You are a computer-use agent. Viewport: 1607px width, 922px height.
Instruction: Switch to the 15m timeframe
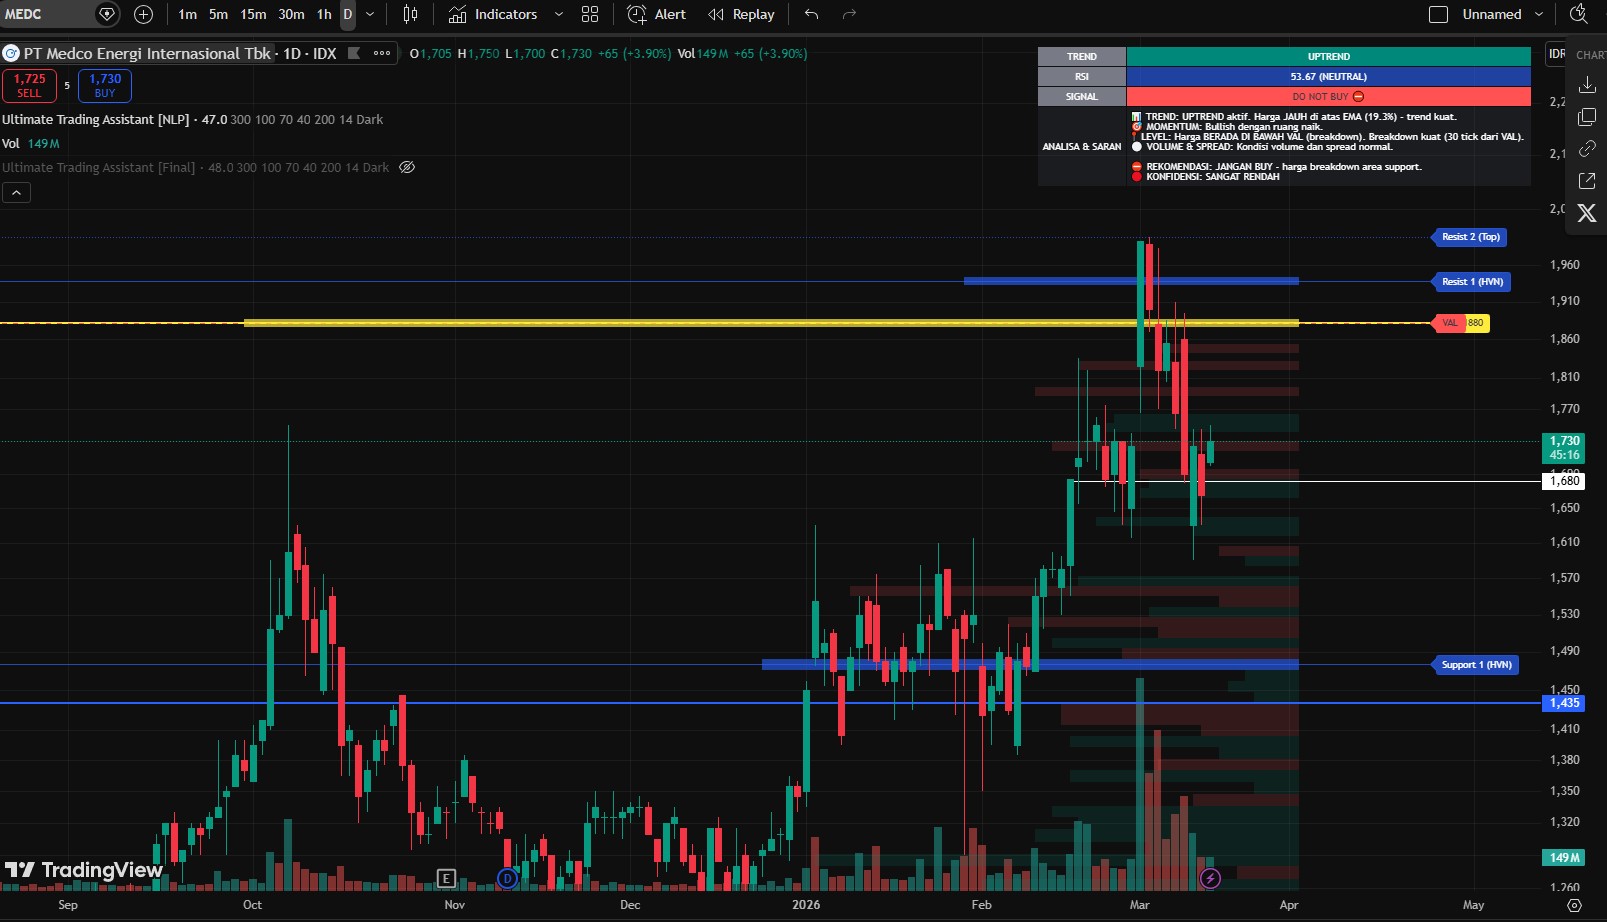point(253,14)
